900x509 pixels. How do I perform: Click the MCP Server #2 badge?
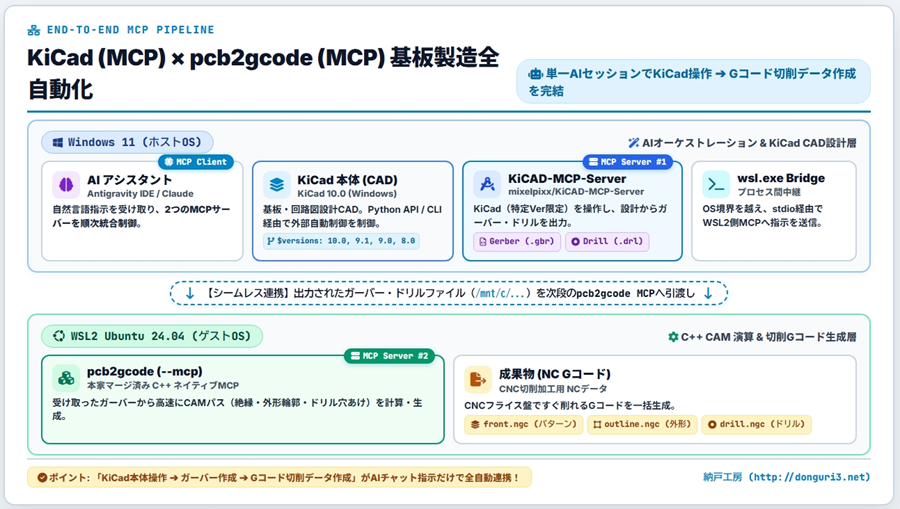(x=389, y=356)
